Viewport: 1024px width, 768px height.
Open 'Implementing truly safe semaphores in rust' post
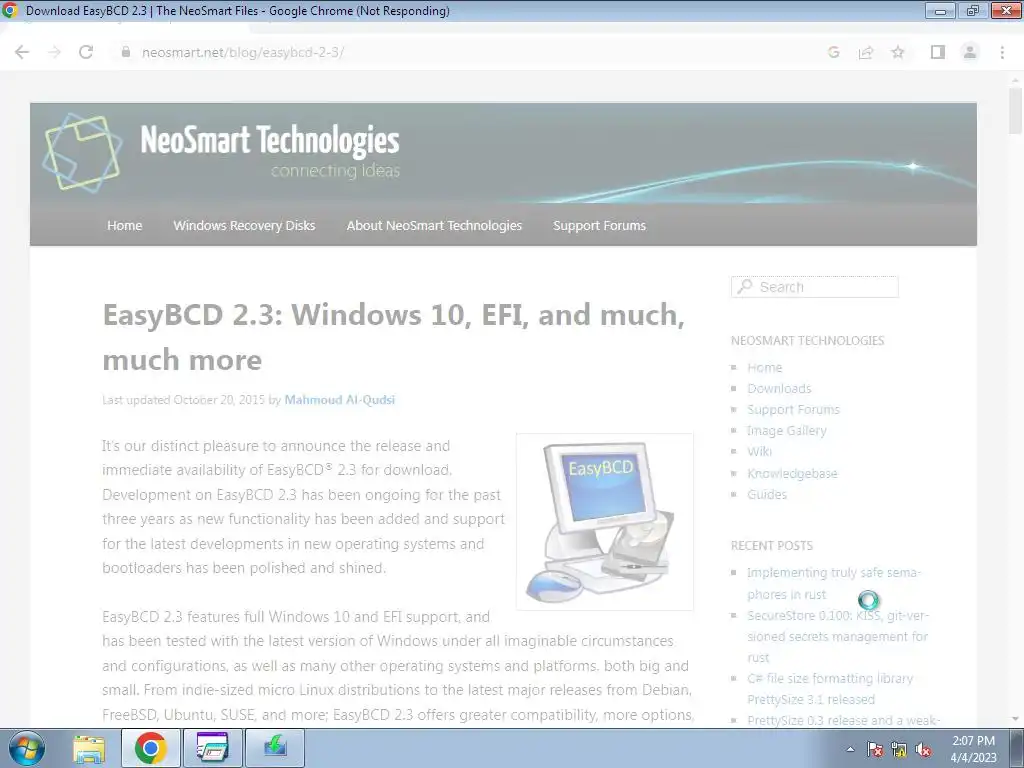834,583
